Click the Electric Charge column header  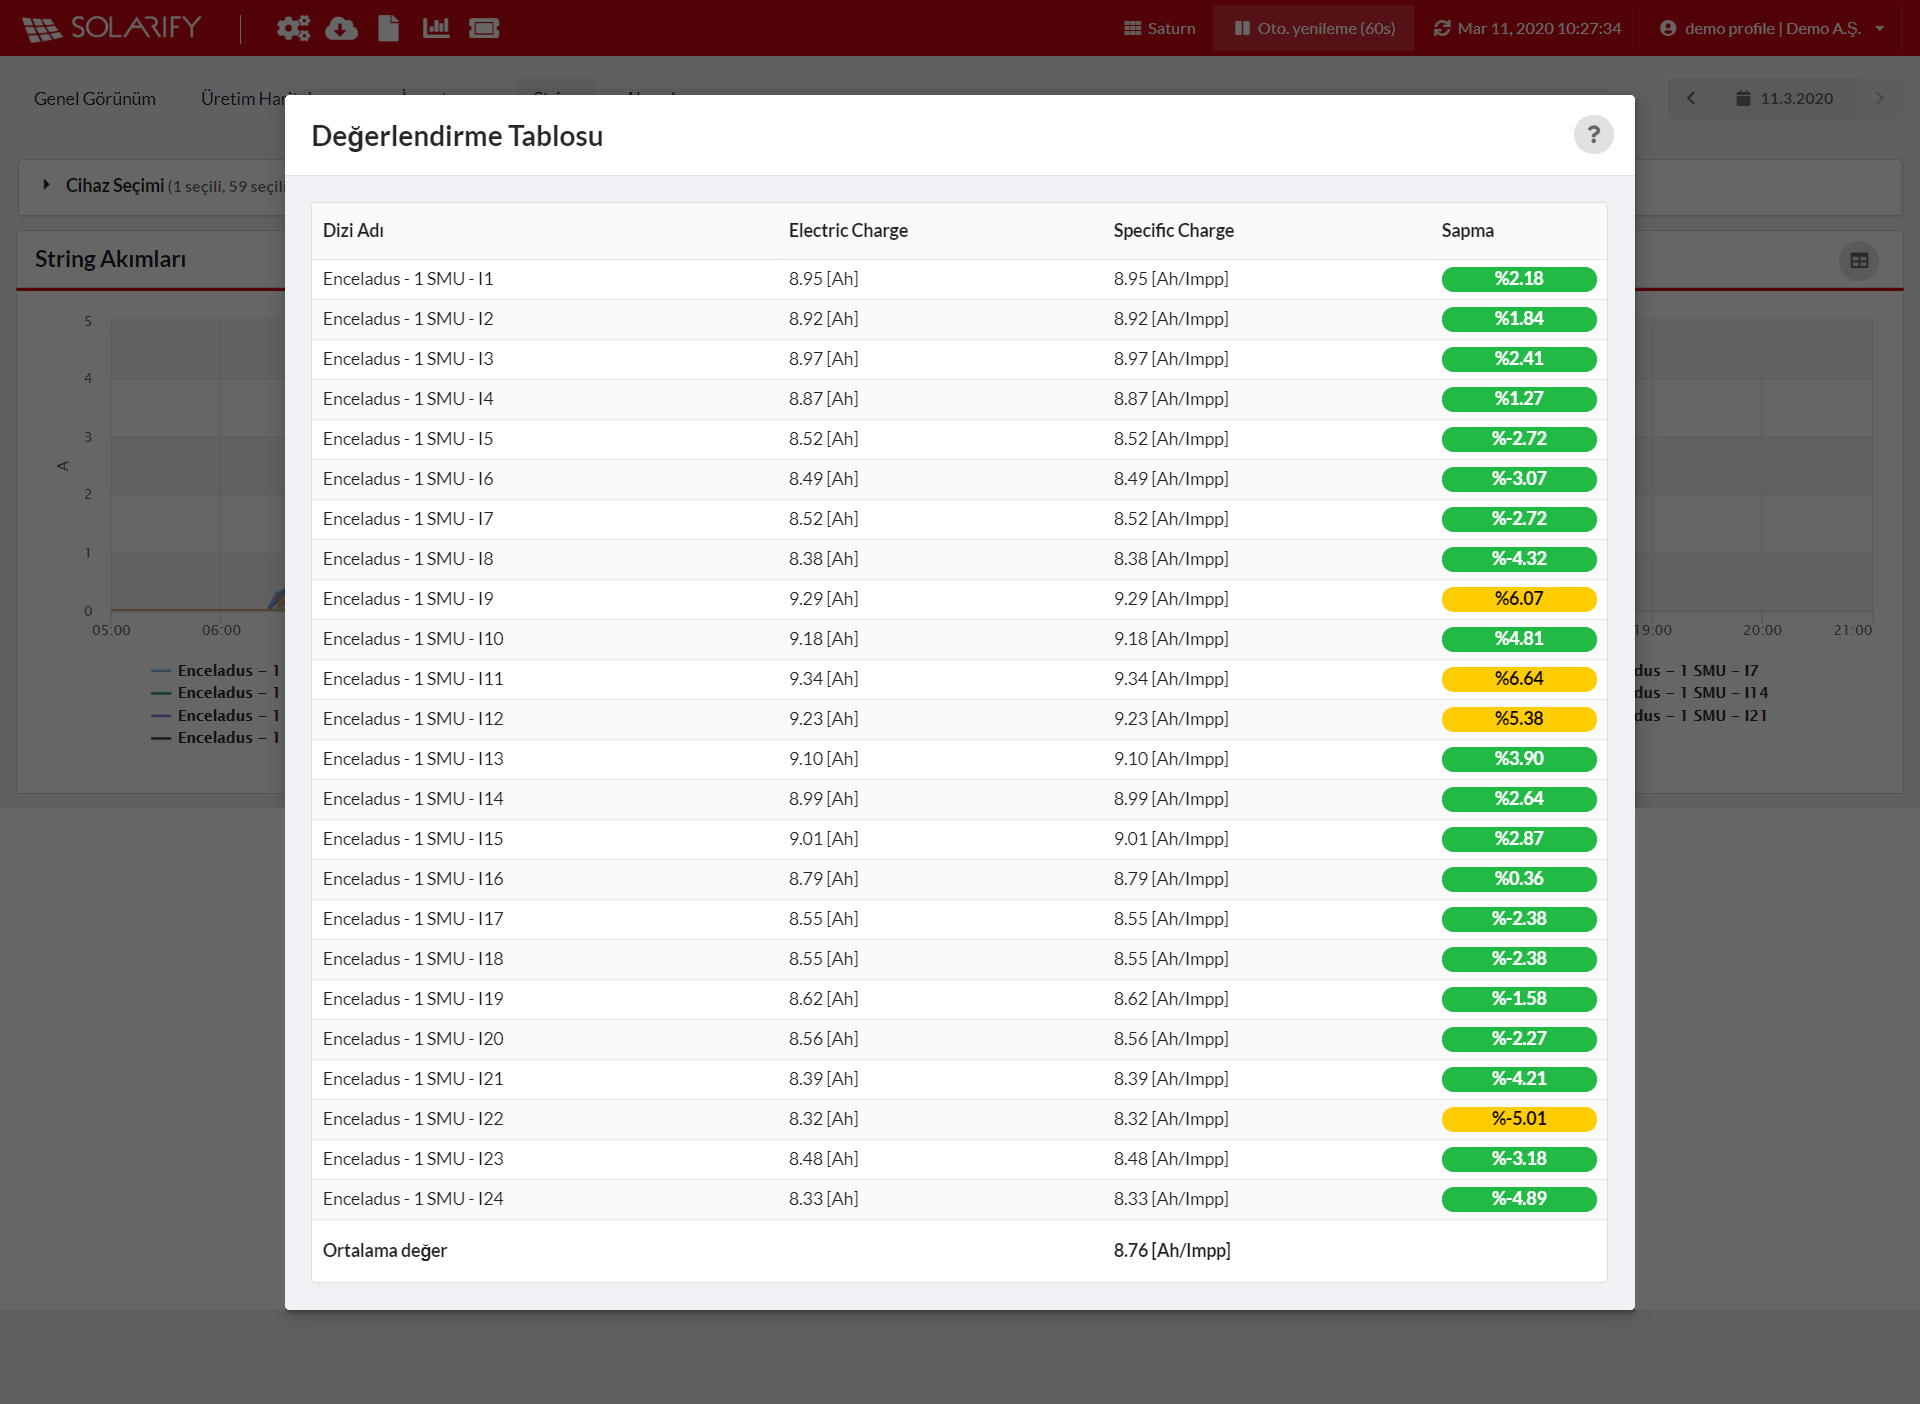point(848,230)
